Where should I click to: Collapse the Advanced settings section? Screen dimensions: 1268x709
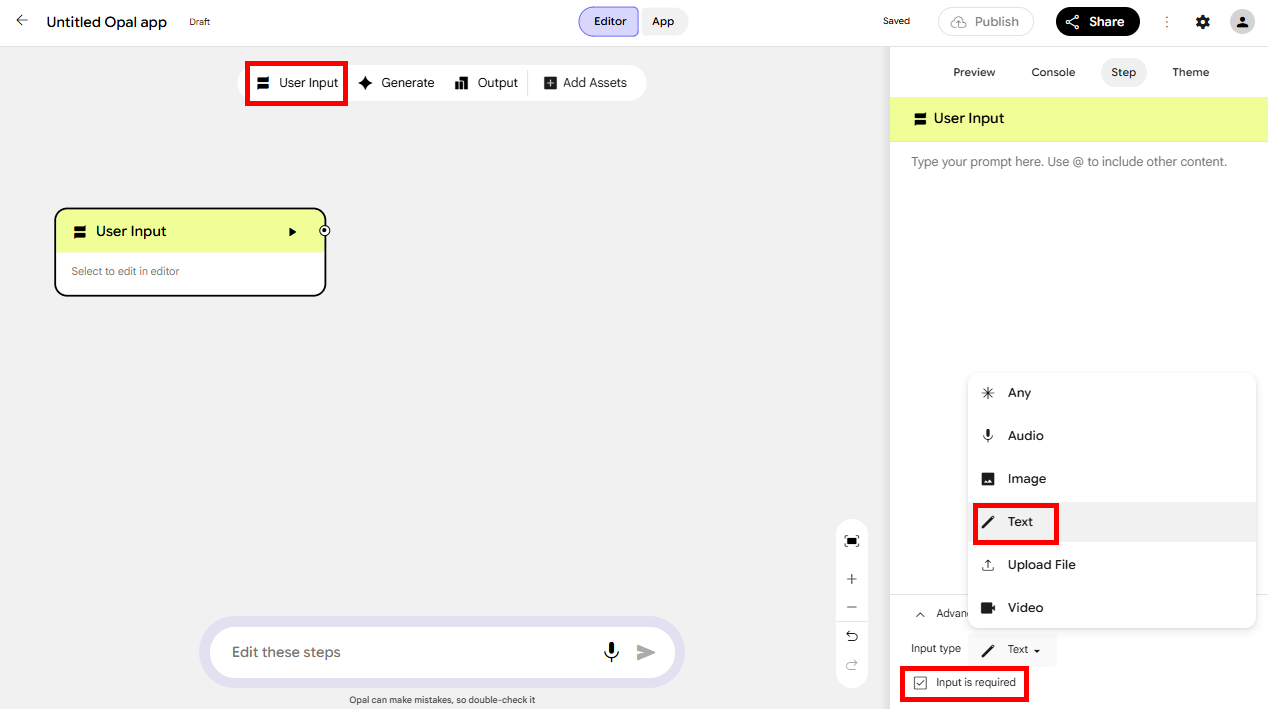coord(920,614)
